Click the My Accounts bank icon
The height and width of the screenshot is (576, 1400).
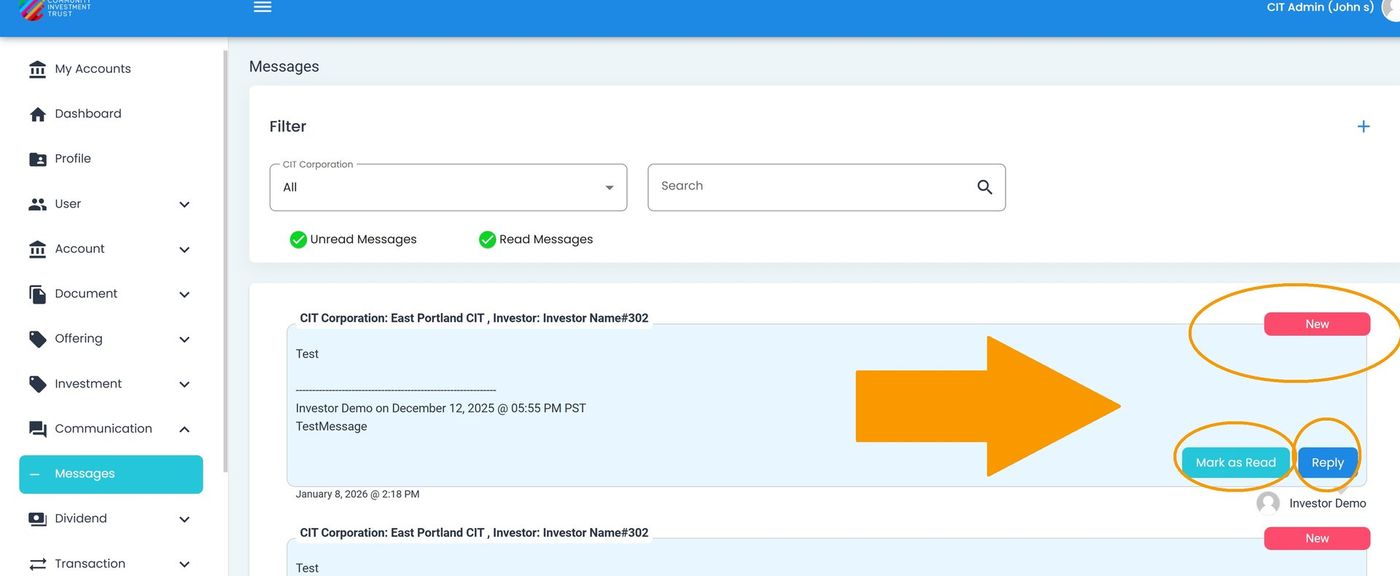coord(38,69)
